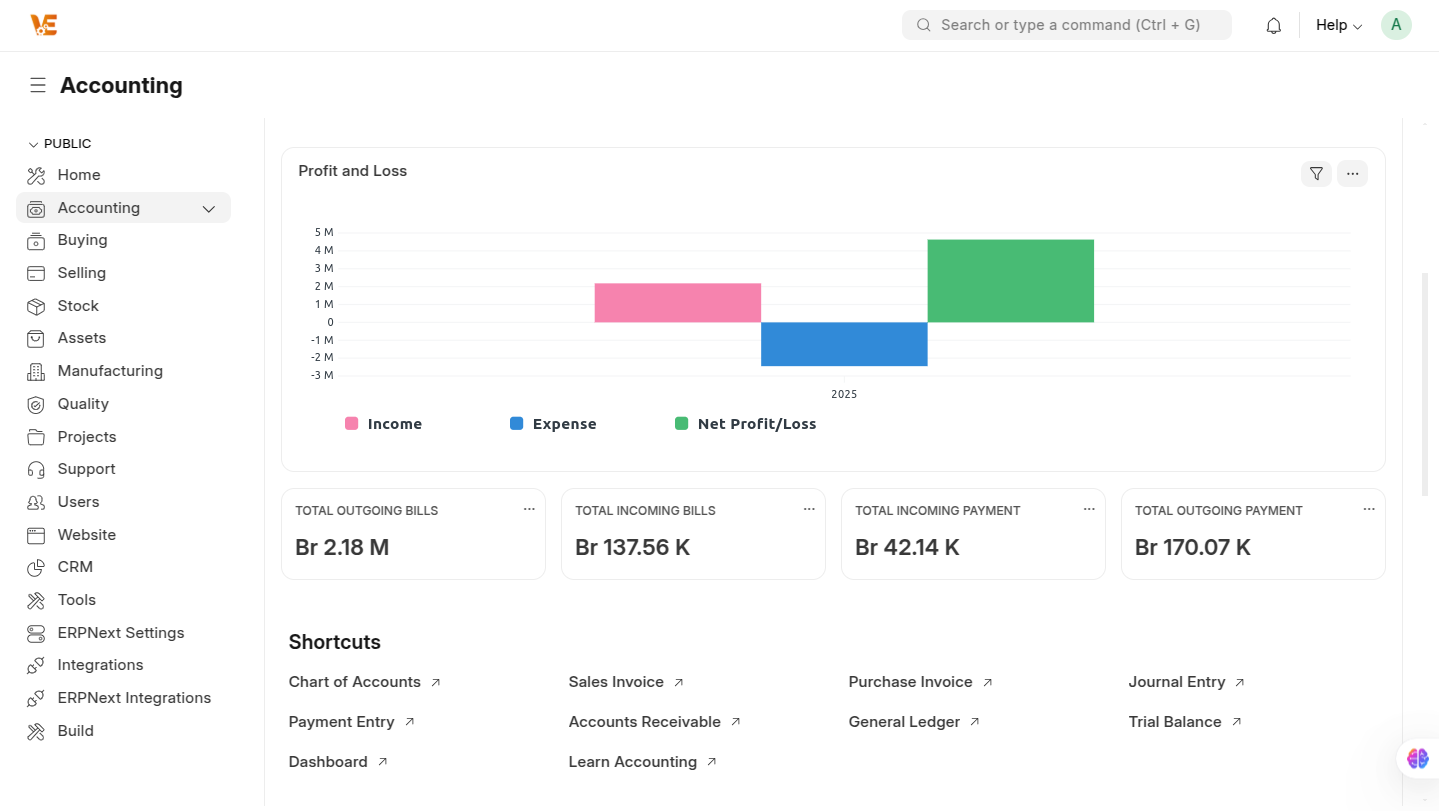
Task: Click the Br 170.07 K value
Action: 1193,548
